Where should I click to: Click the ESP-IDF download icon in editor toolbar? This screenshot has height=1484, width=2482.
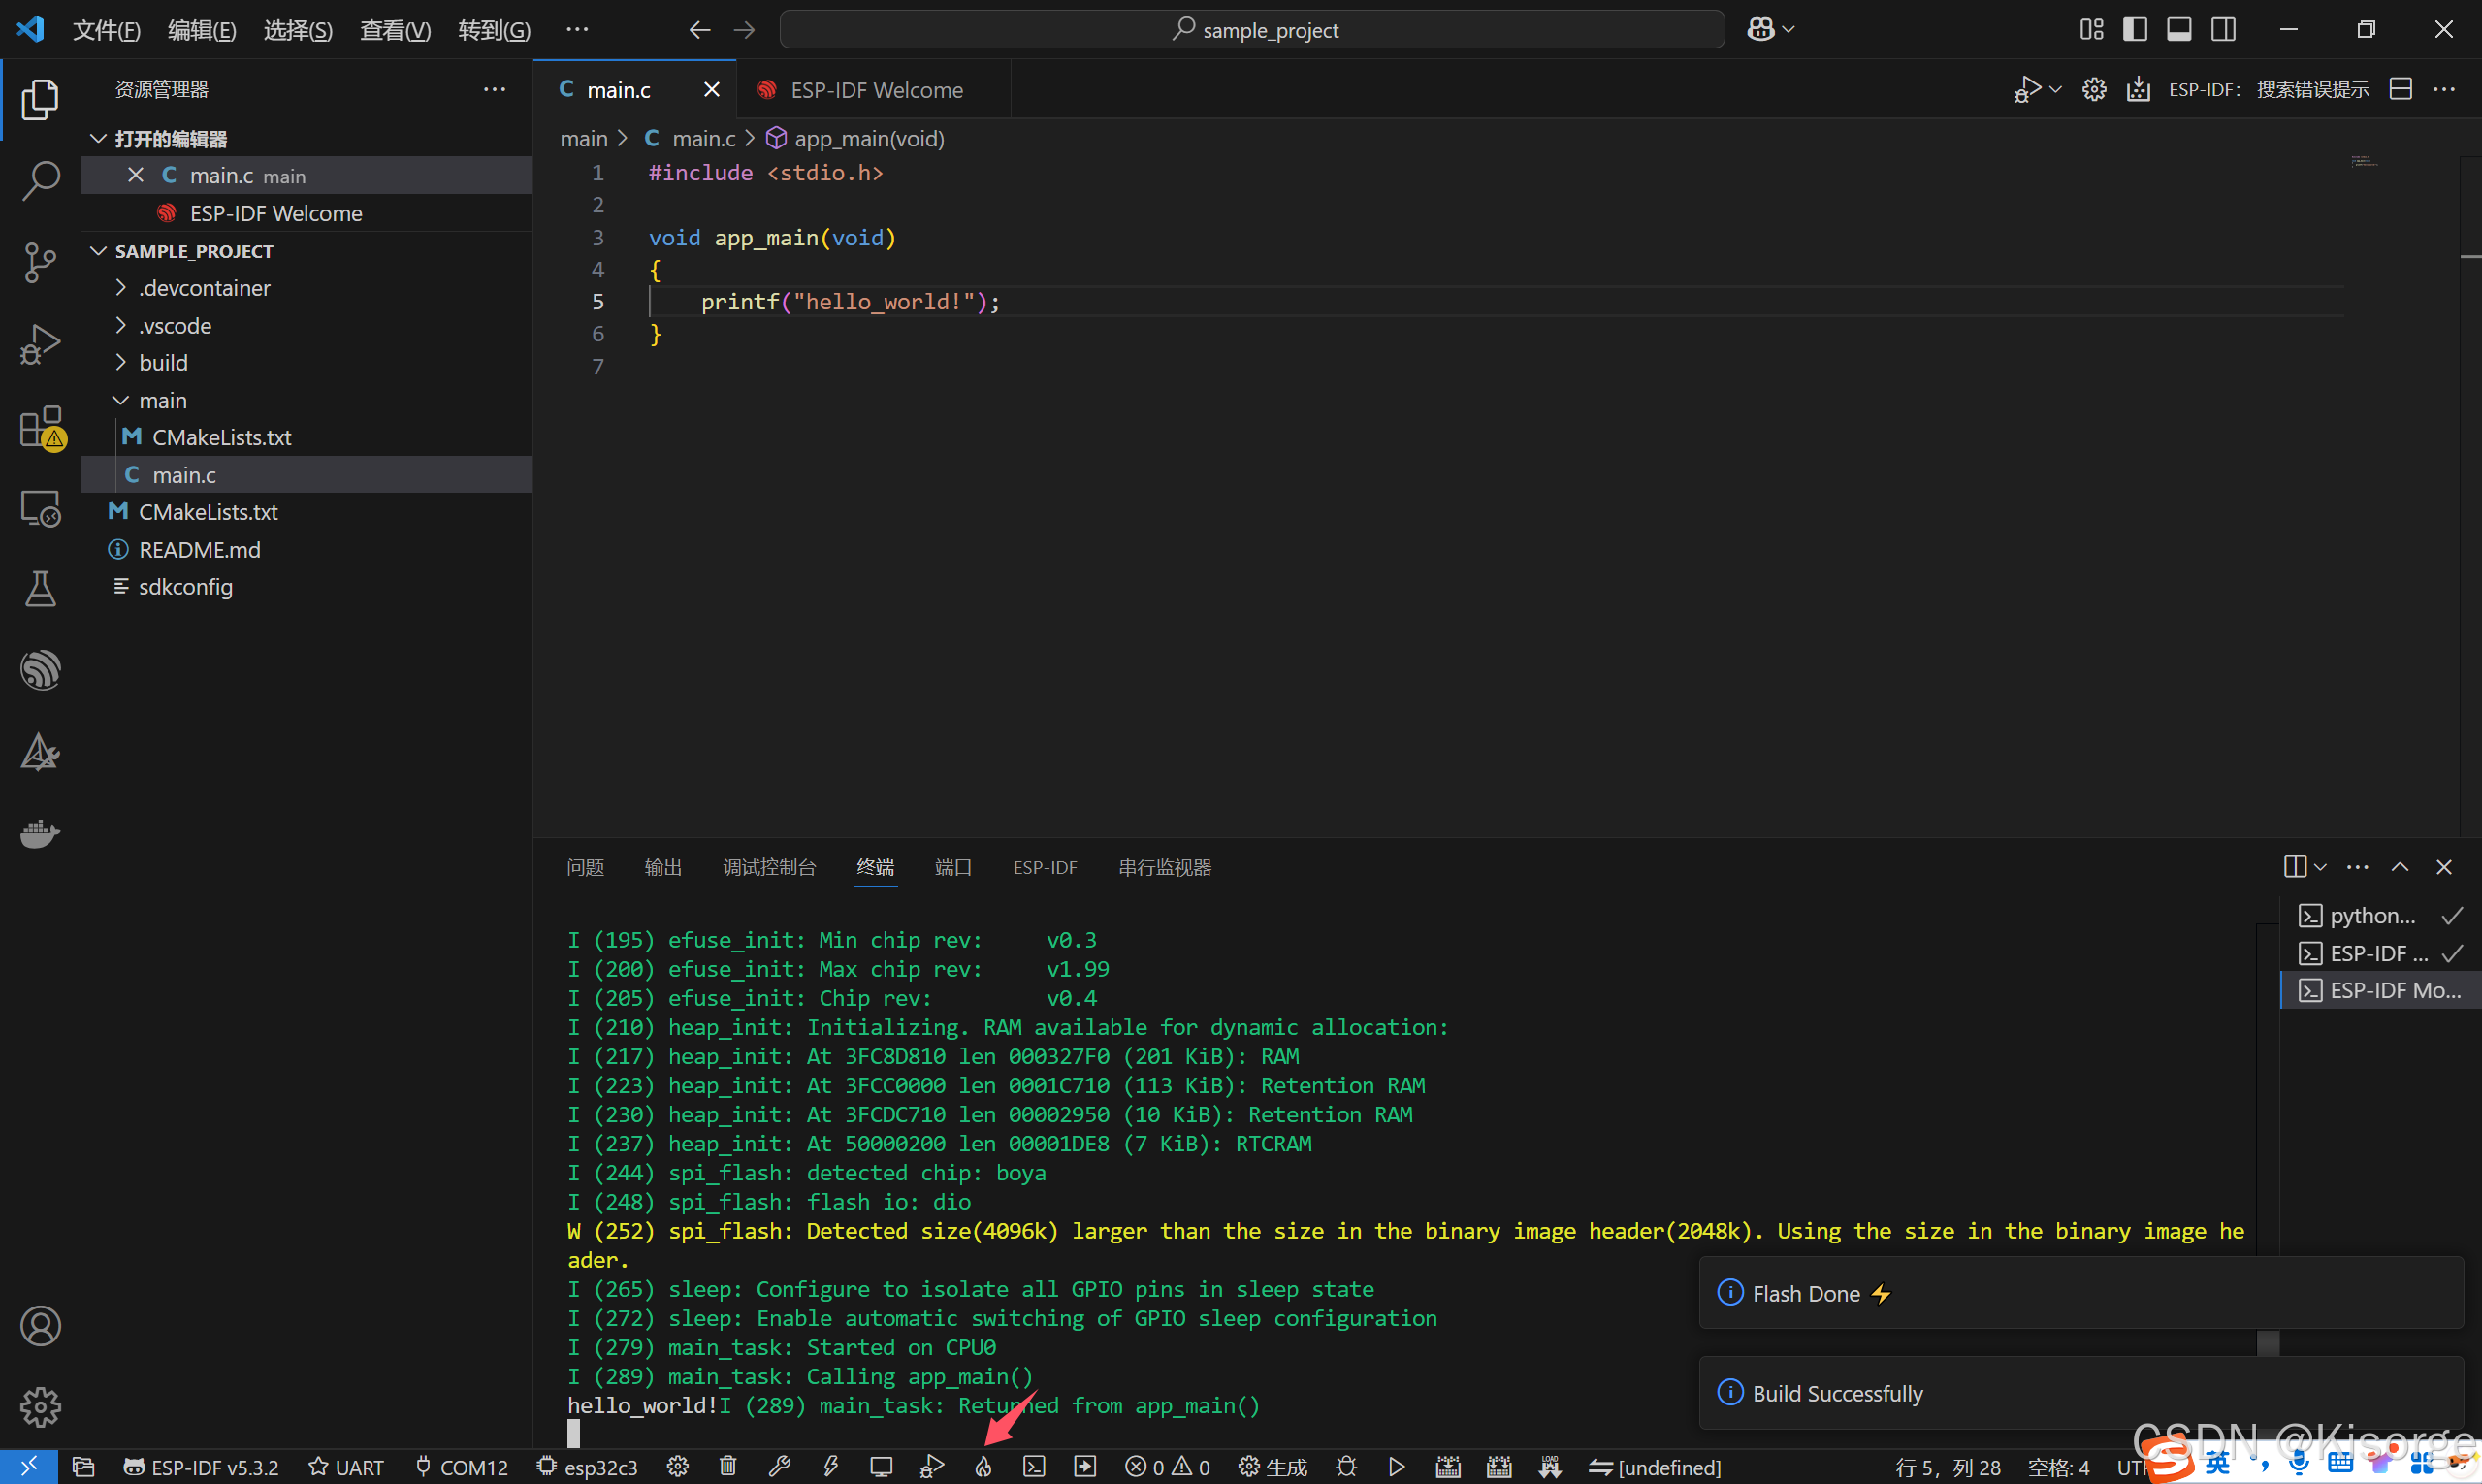pos(2138,89)
